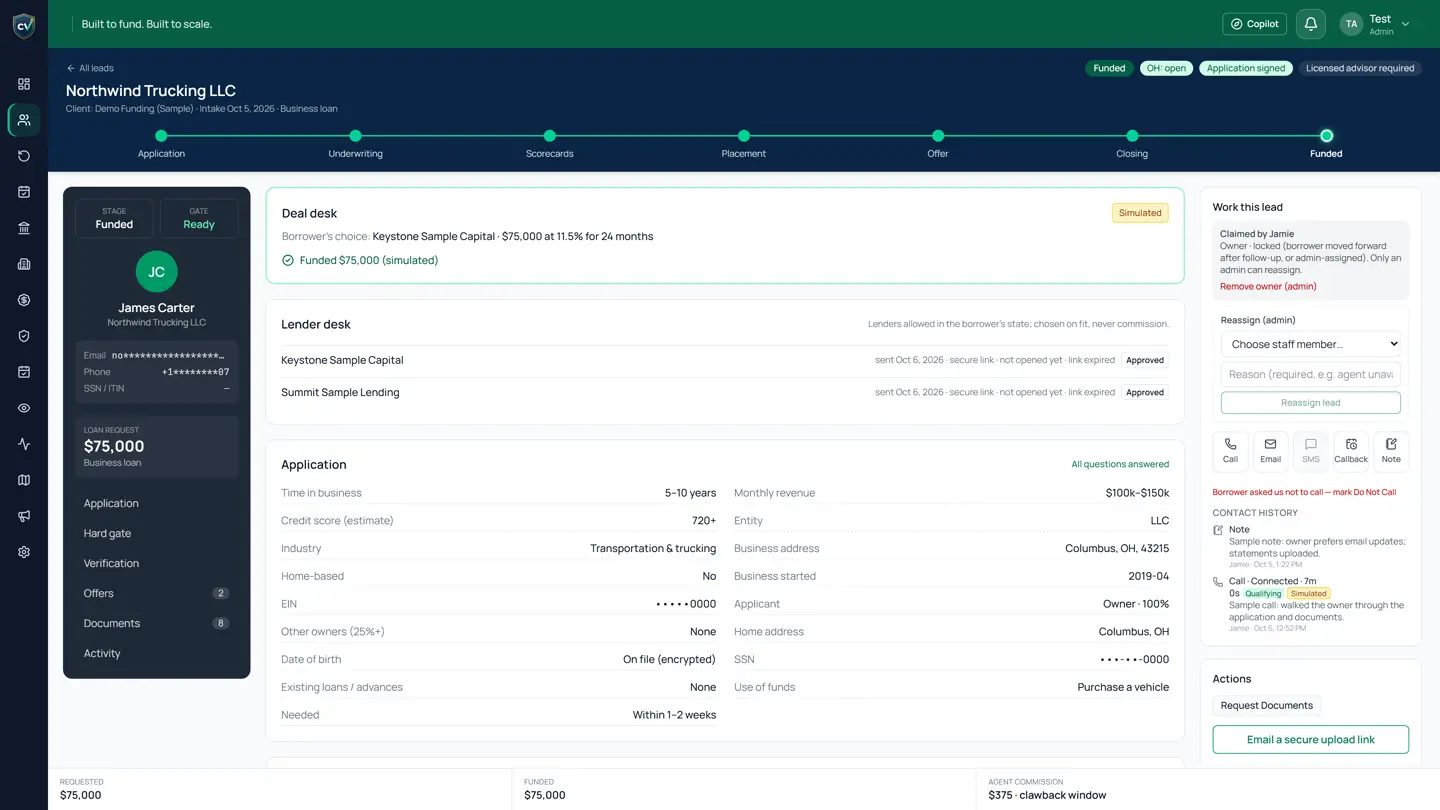The width and height of the screenshot is (1440, 810).
Task: Click the Reassign lead button
Action: click(x=1311, y=402)
